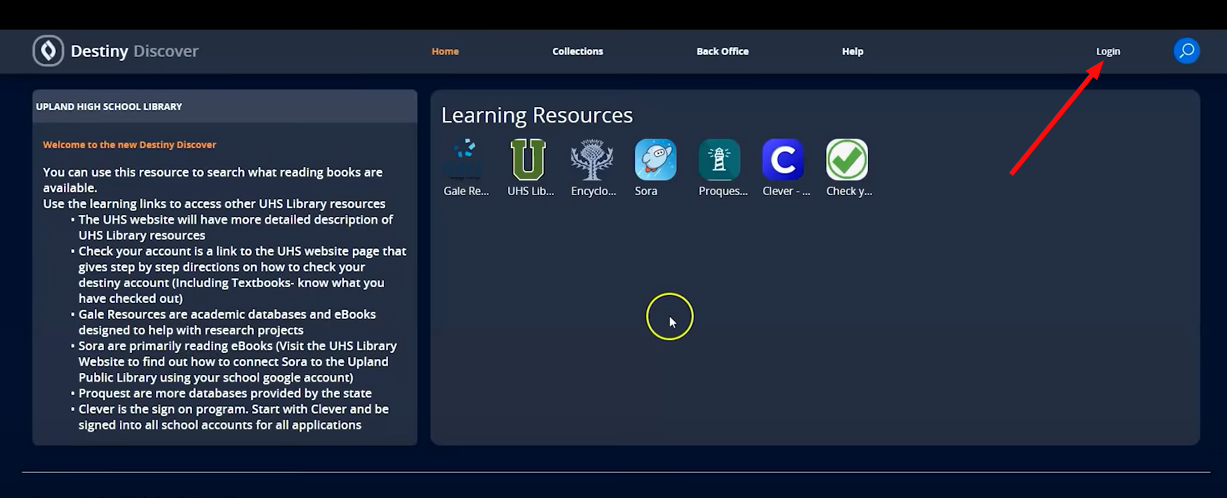This screenshot has height=498, width=1227.
Task: Click the Destiny Discover logo icon
Action: pos(48,51)
